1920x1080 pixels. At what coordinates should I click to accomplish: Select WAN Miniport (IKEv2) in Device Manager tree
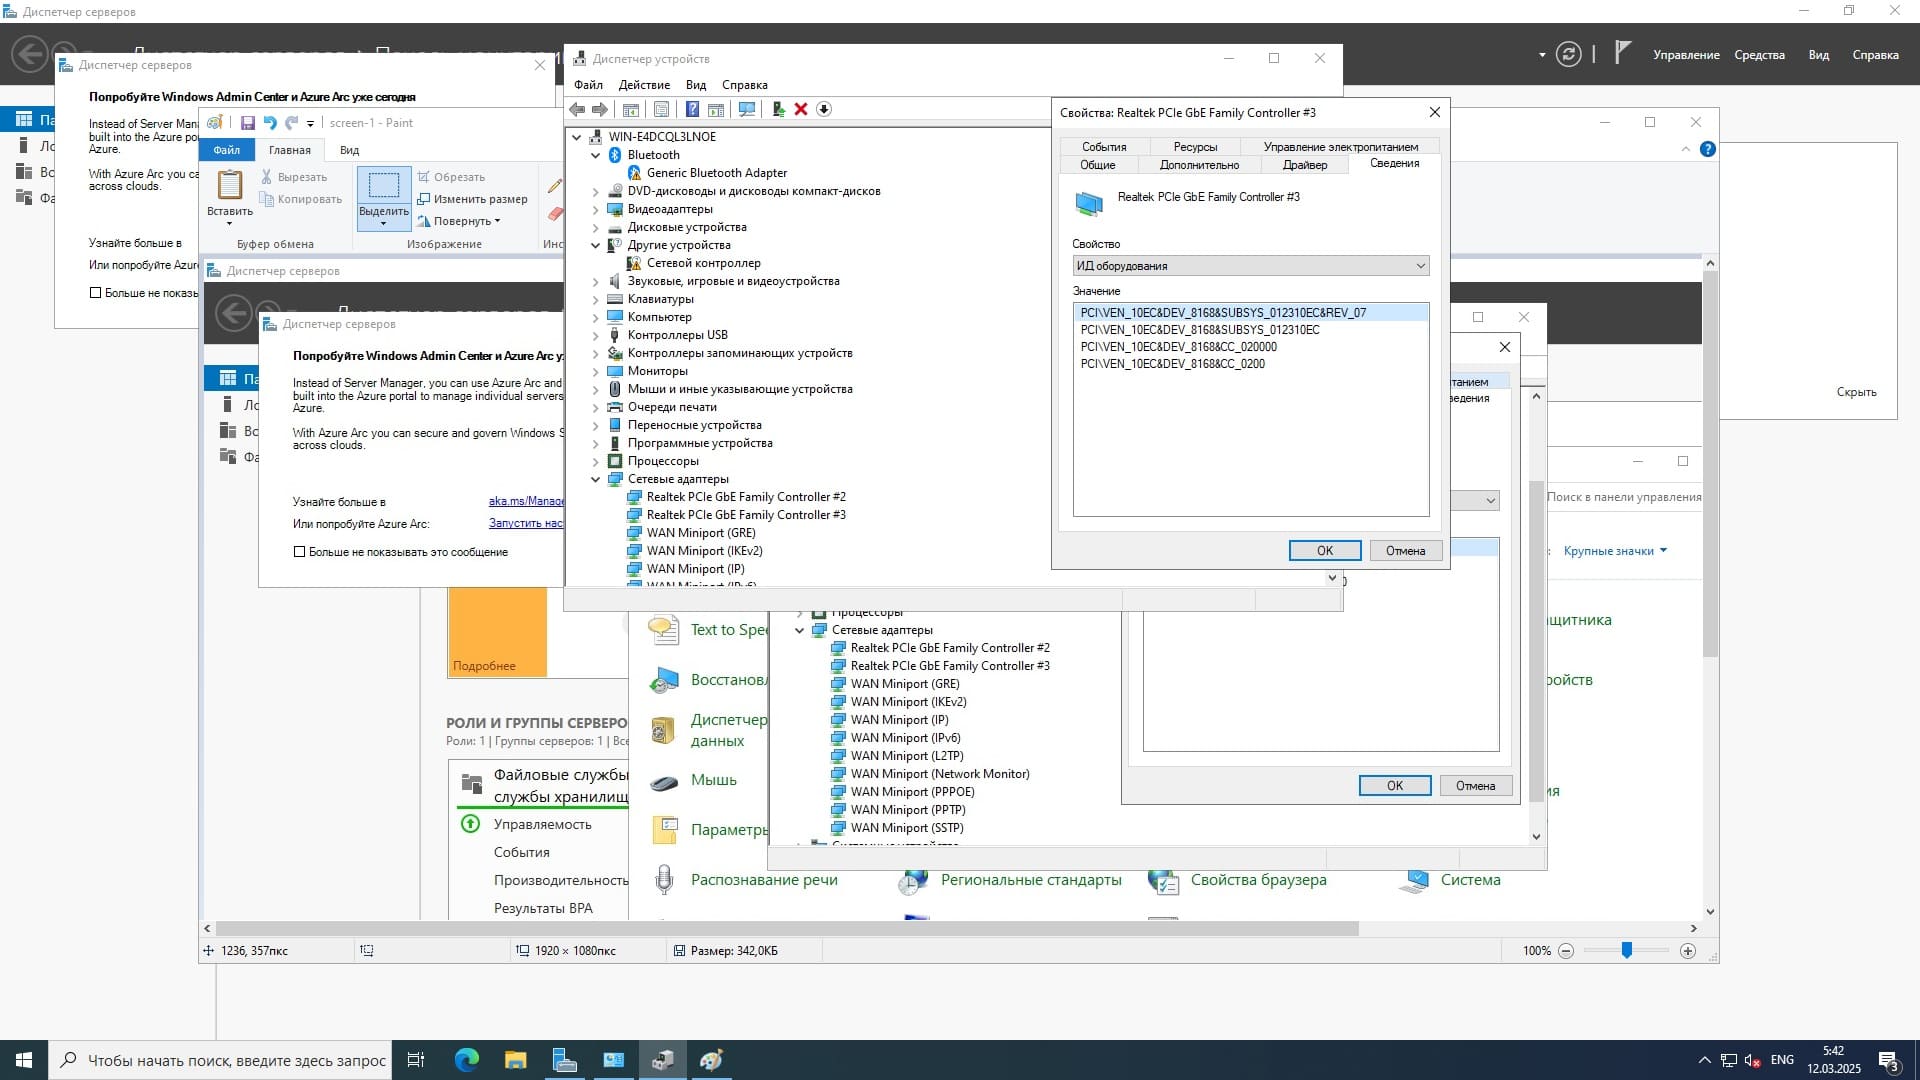(704, 551)
